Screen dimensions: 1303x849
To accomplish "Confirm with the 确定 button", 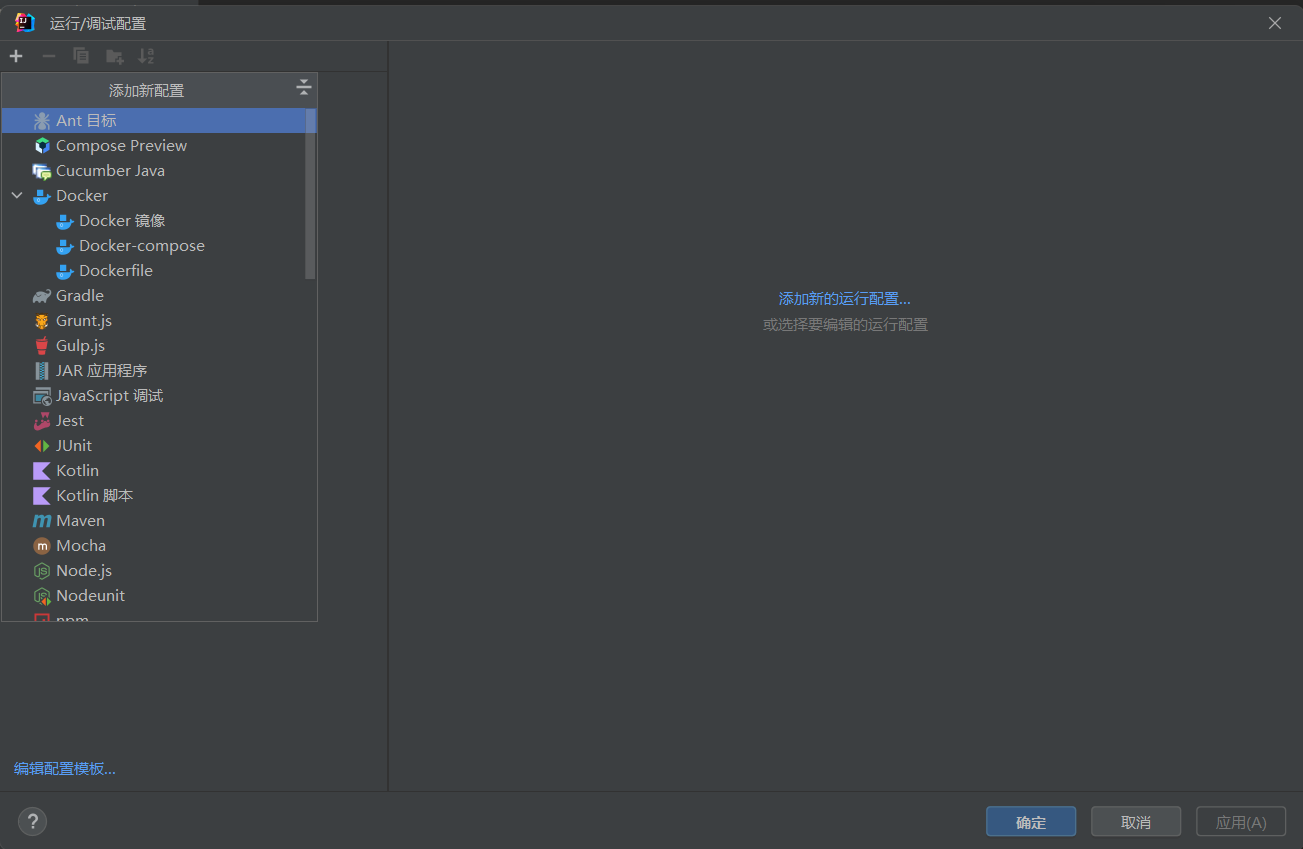I will click(1031, 822).
